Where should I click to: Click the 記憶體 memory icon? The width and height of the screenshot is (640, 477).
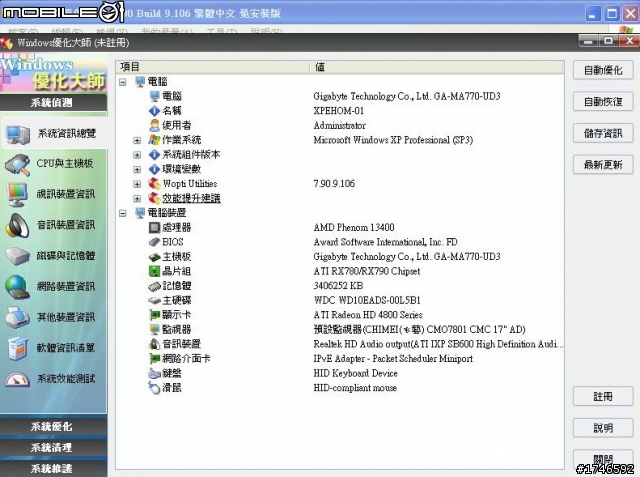[154, 286]
